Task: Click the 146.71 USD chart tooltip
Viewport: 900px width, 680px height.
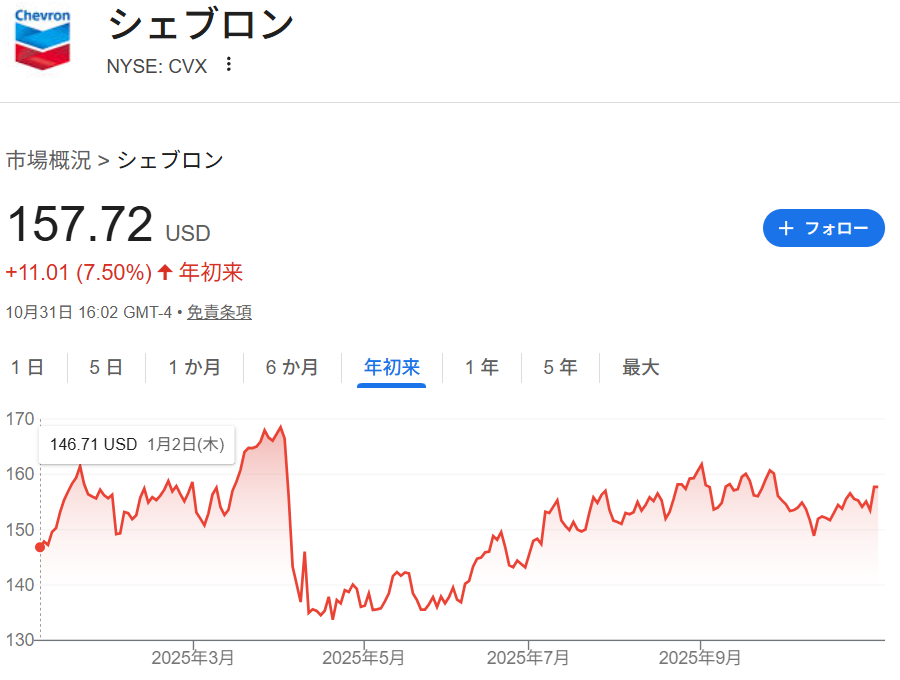Action: coord(137,445)
